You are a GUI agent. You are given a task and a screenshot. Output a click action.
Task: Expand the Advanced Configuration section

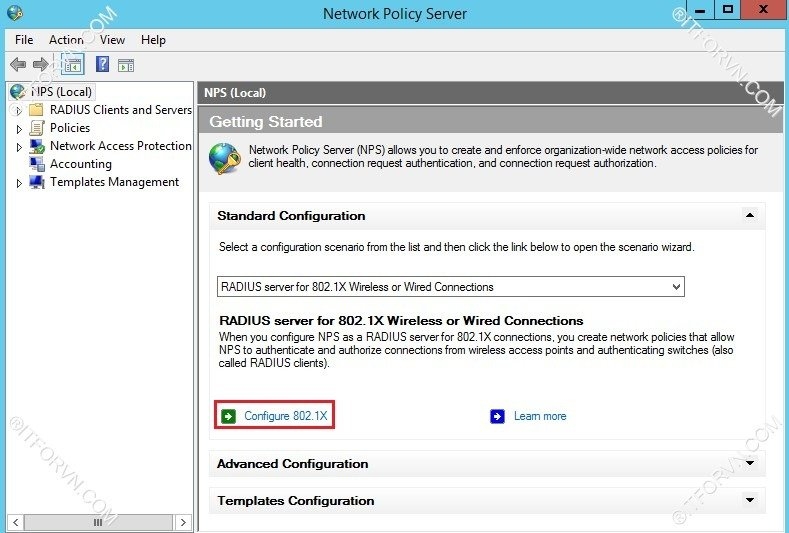[x=749, y=464]
